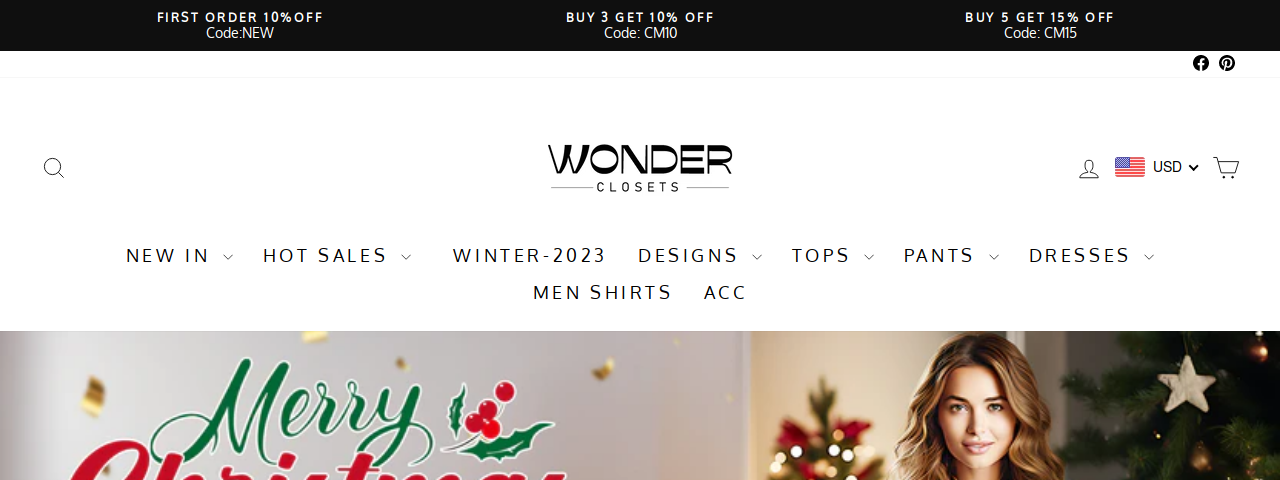Open account login person icon
This screenshot has height=480, width=1280.
click(x=1089, y=168)
